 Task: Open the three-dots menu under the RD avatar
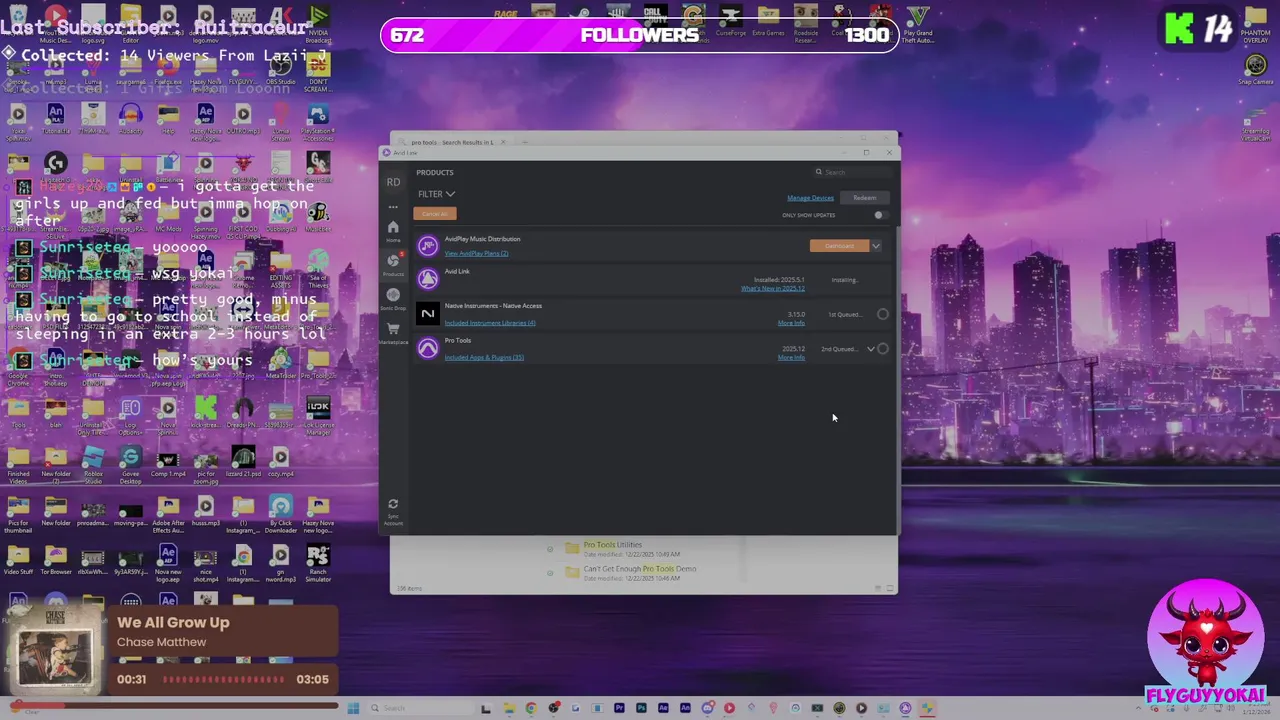click(393, 207)
